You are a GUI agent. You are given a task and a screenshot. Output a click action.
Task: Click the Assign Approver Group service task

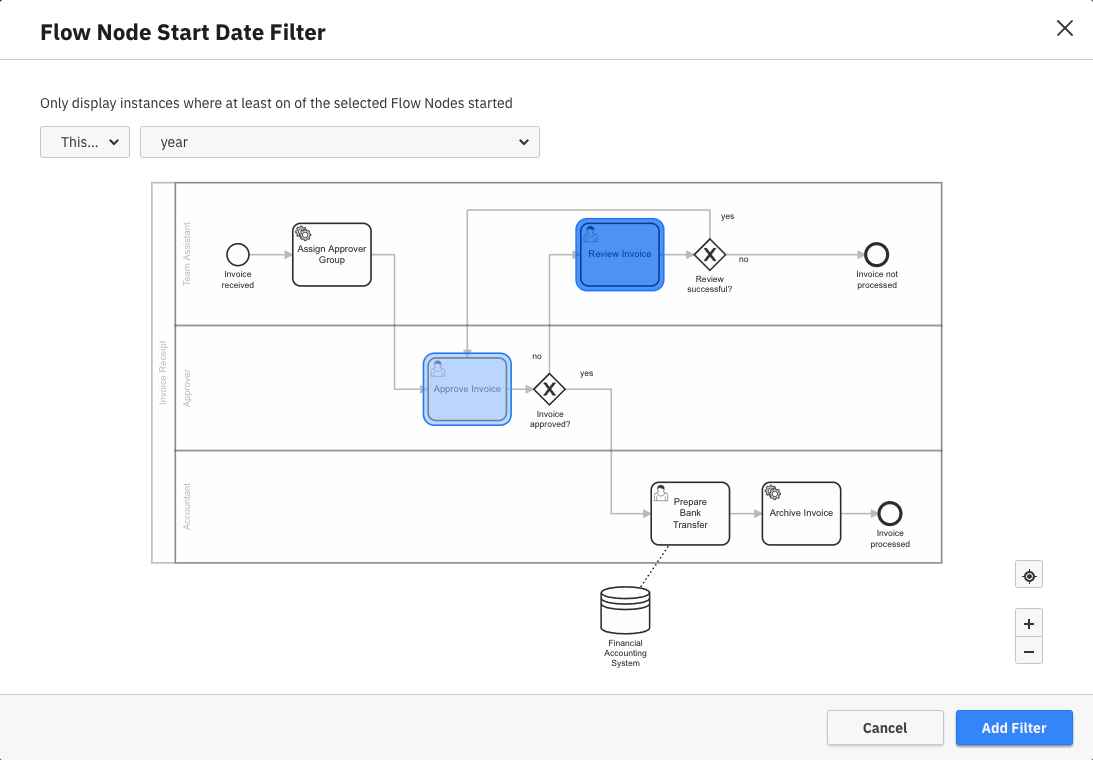[x=331, y=254]
